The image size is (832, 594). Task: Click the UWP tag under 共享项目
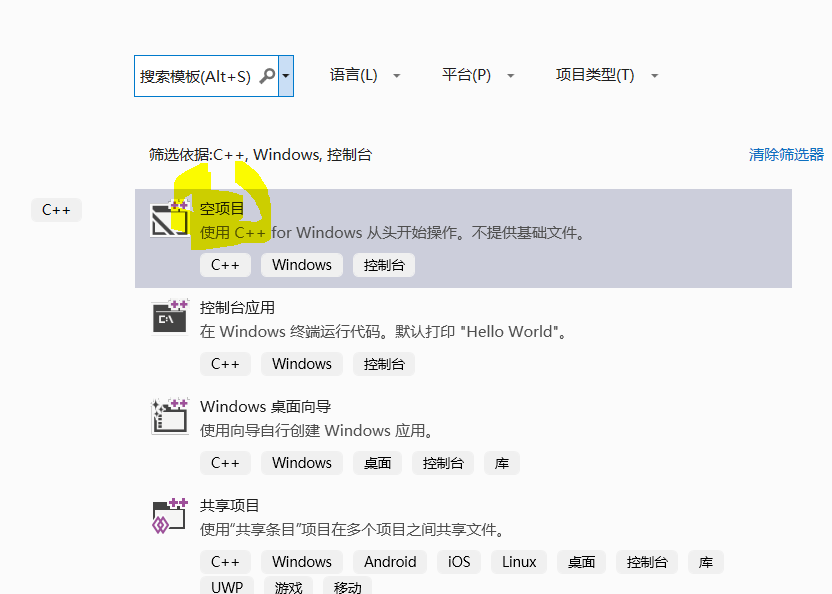227,587
